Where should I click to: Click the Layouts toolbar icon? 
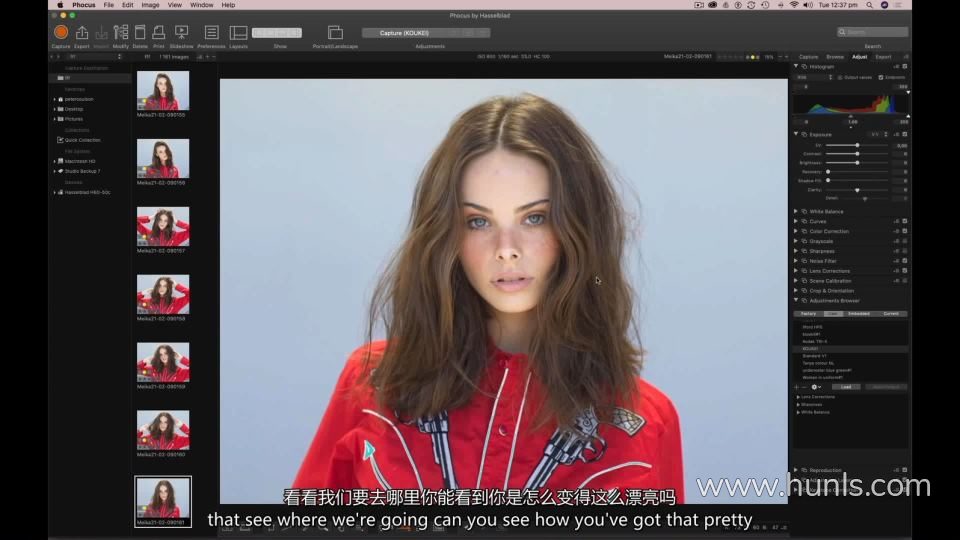point(238,32)
